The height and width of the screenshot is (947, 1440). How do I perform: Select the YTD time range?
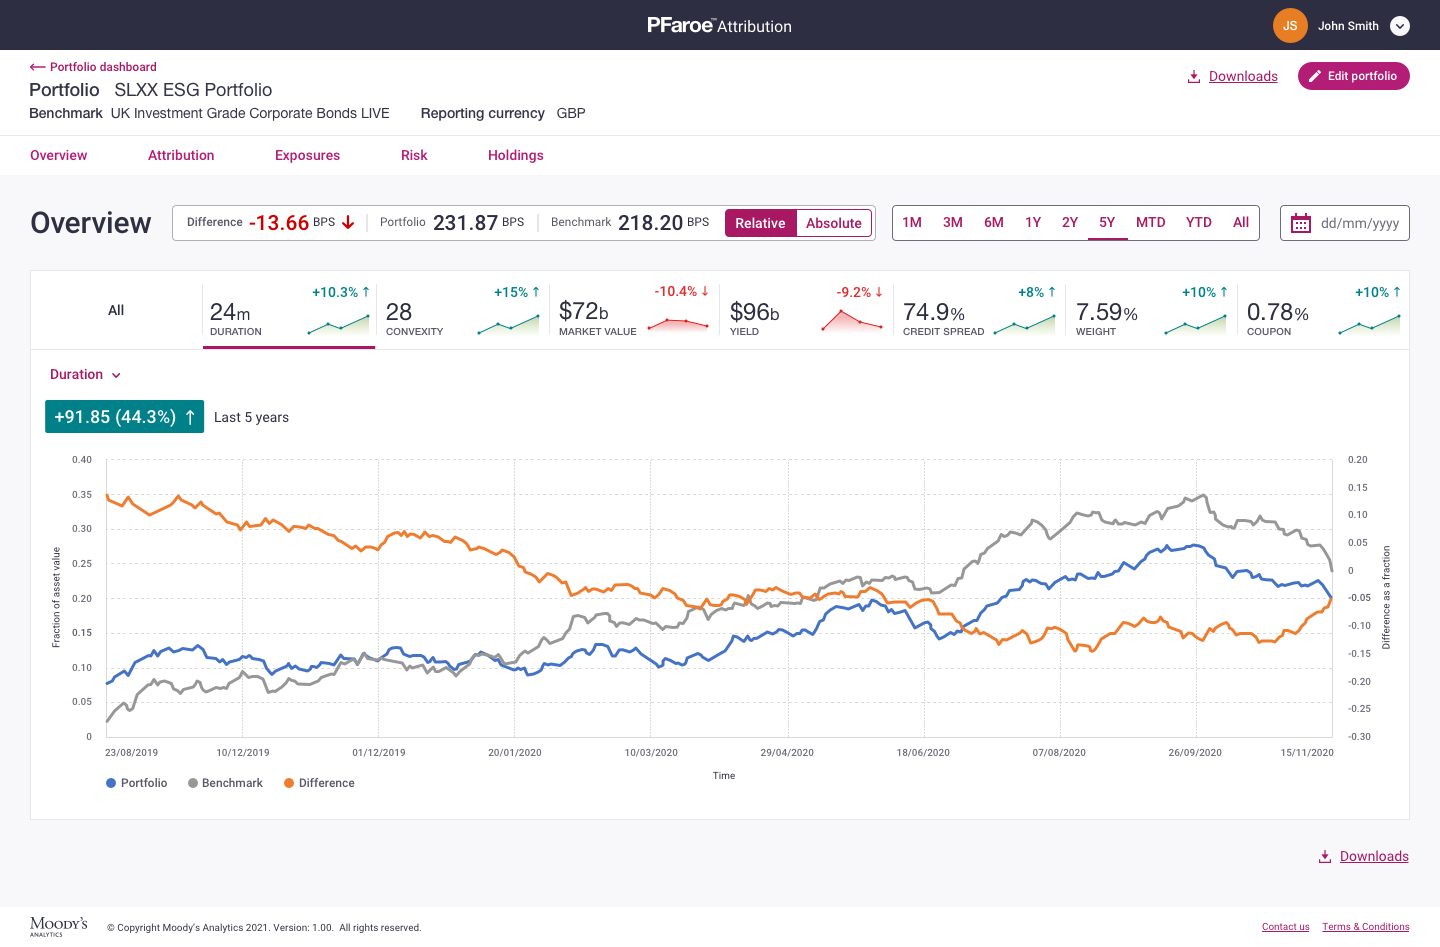coord(1199,222)
